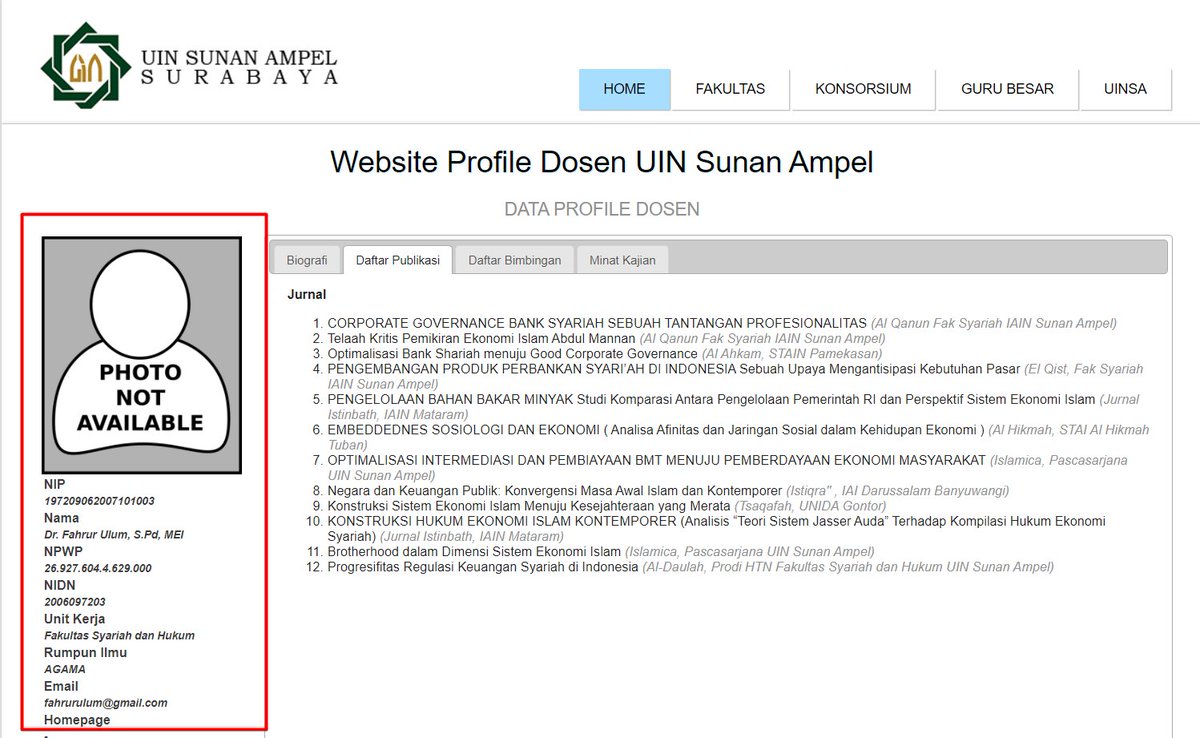The height and width of the screenshot is (738, 1200).
Task: Click the email fahrurulum@gmail.com
Action: [106, 703]
